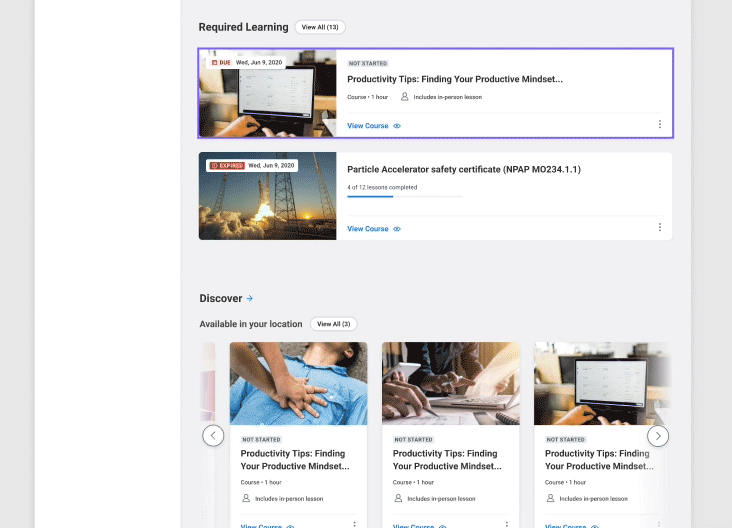Screen dimensions: 732x528
Task: Click the CPR chest compression thumbnail
Action: coord(298,383)
